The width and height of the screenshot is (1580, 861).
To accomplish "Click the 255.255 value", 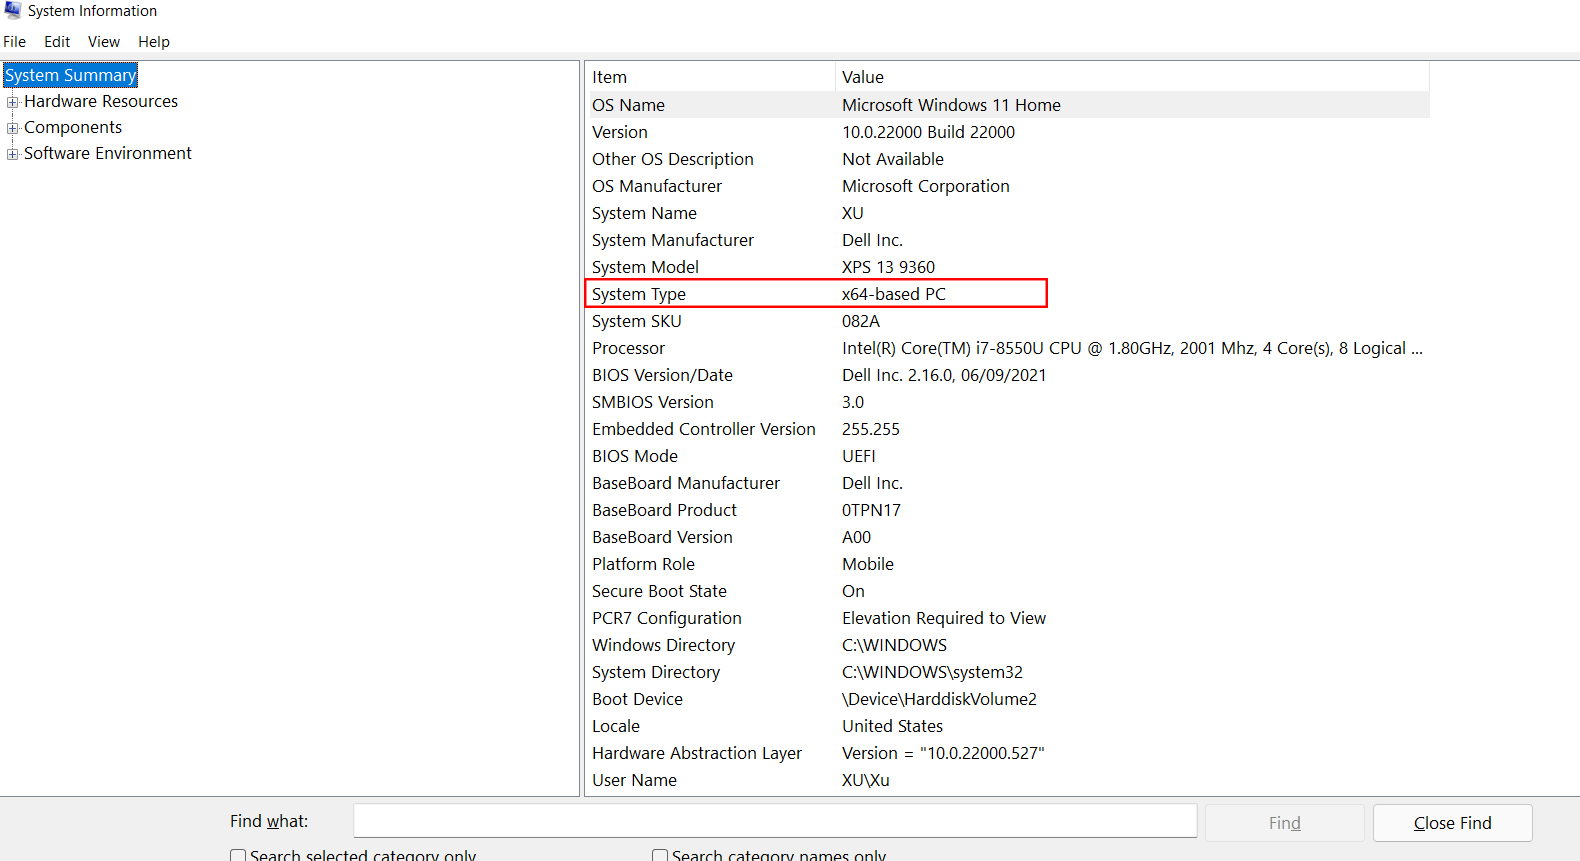I will 871,429.
